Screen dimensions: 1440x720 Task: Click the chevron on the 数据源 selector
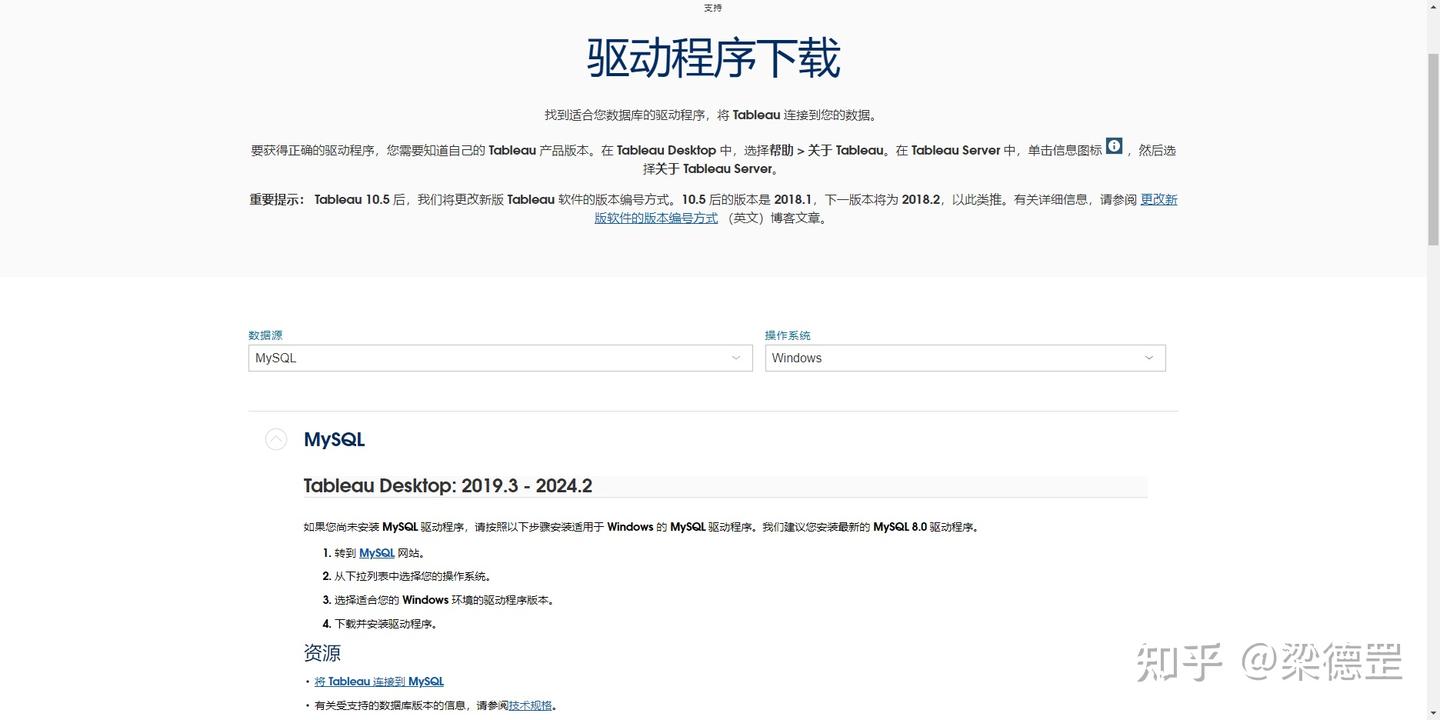pos(736,357)
